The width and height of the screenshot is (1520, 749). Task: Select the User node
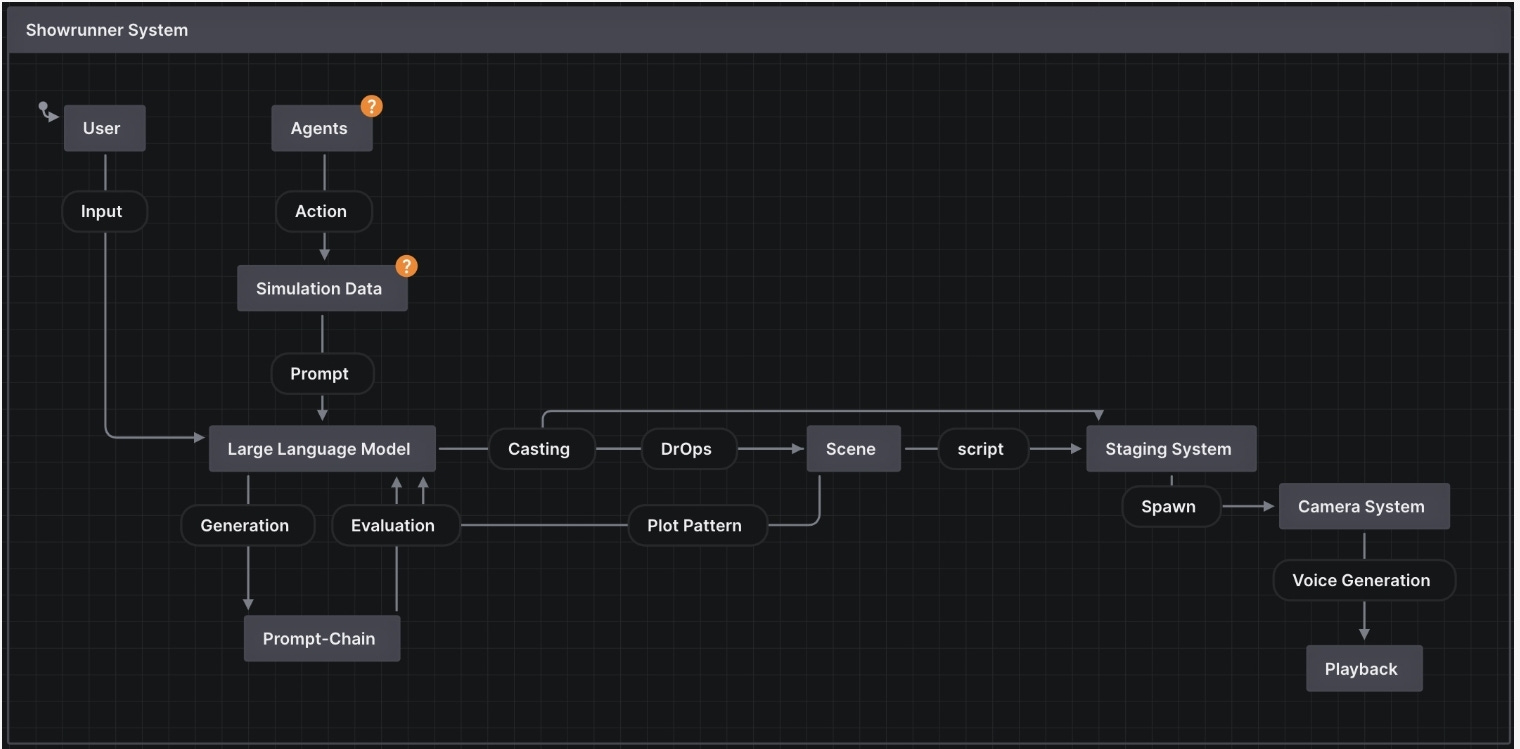[x=104, y=128]
